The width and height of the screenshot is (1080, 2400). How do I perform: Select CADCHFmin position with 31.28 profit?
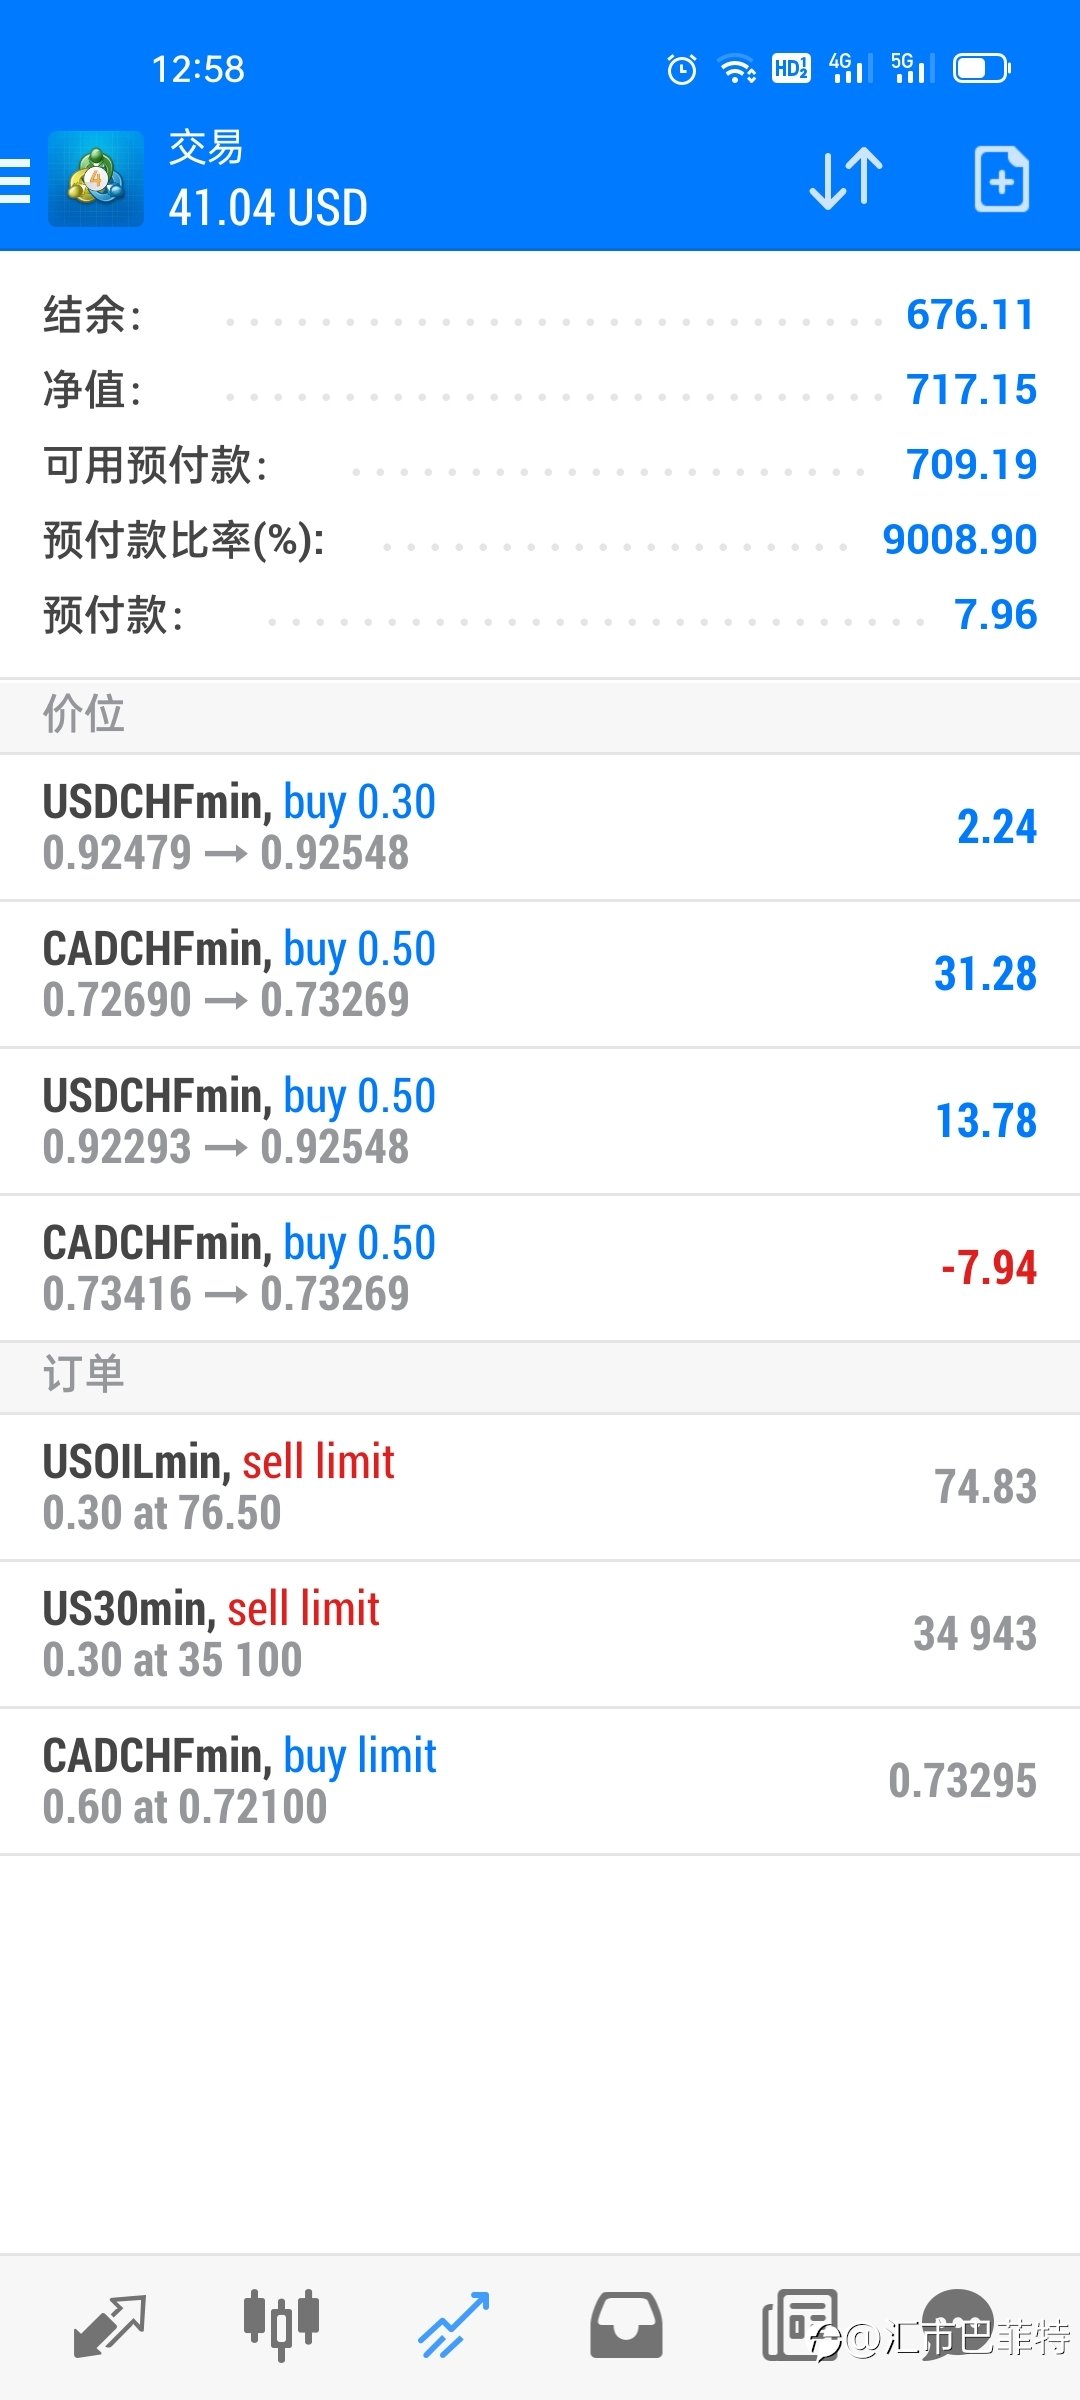(x=540, y=975)
